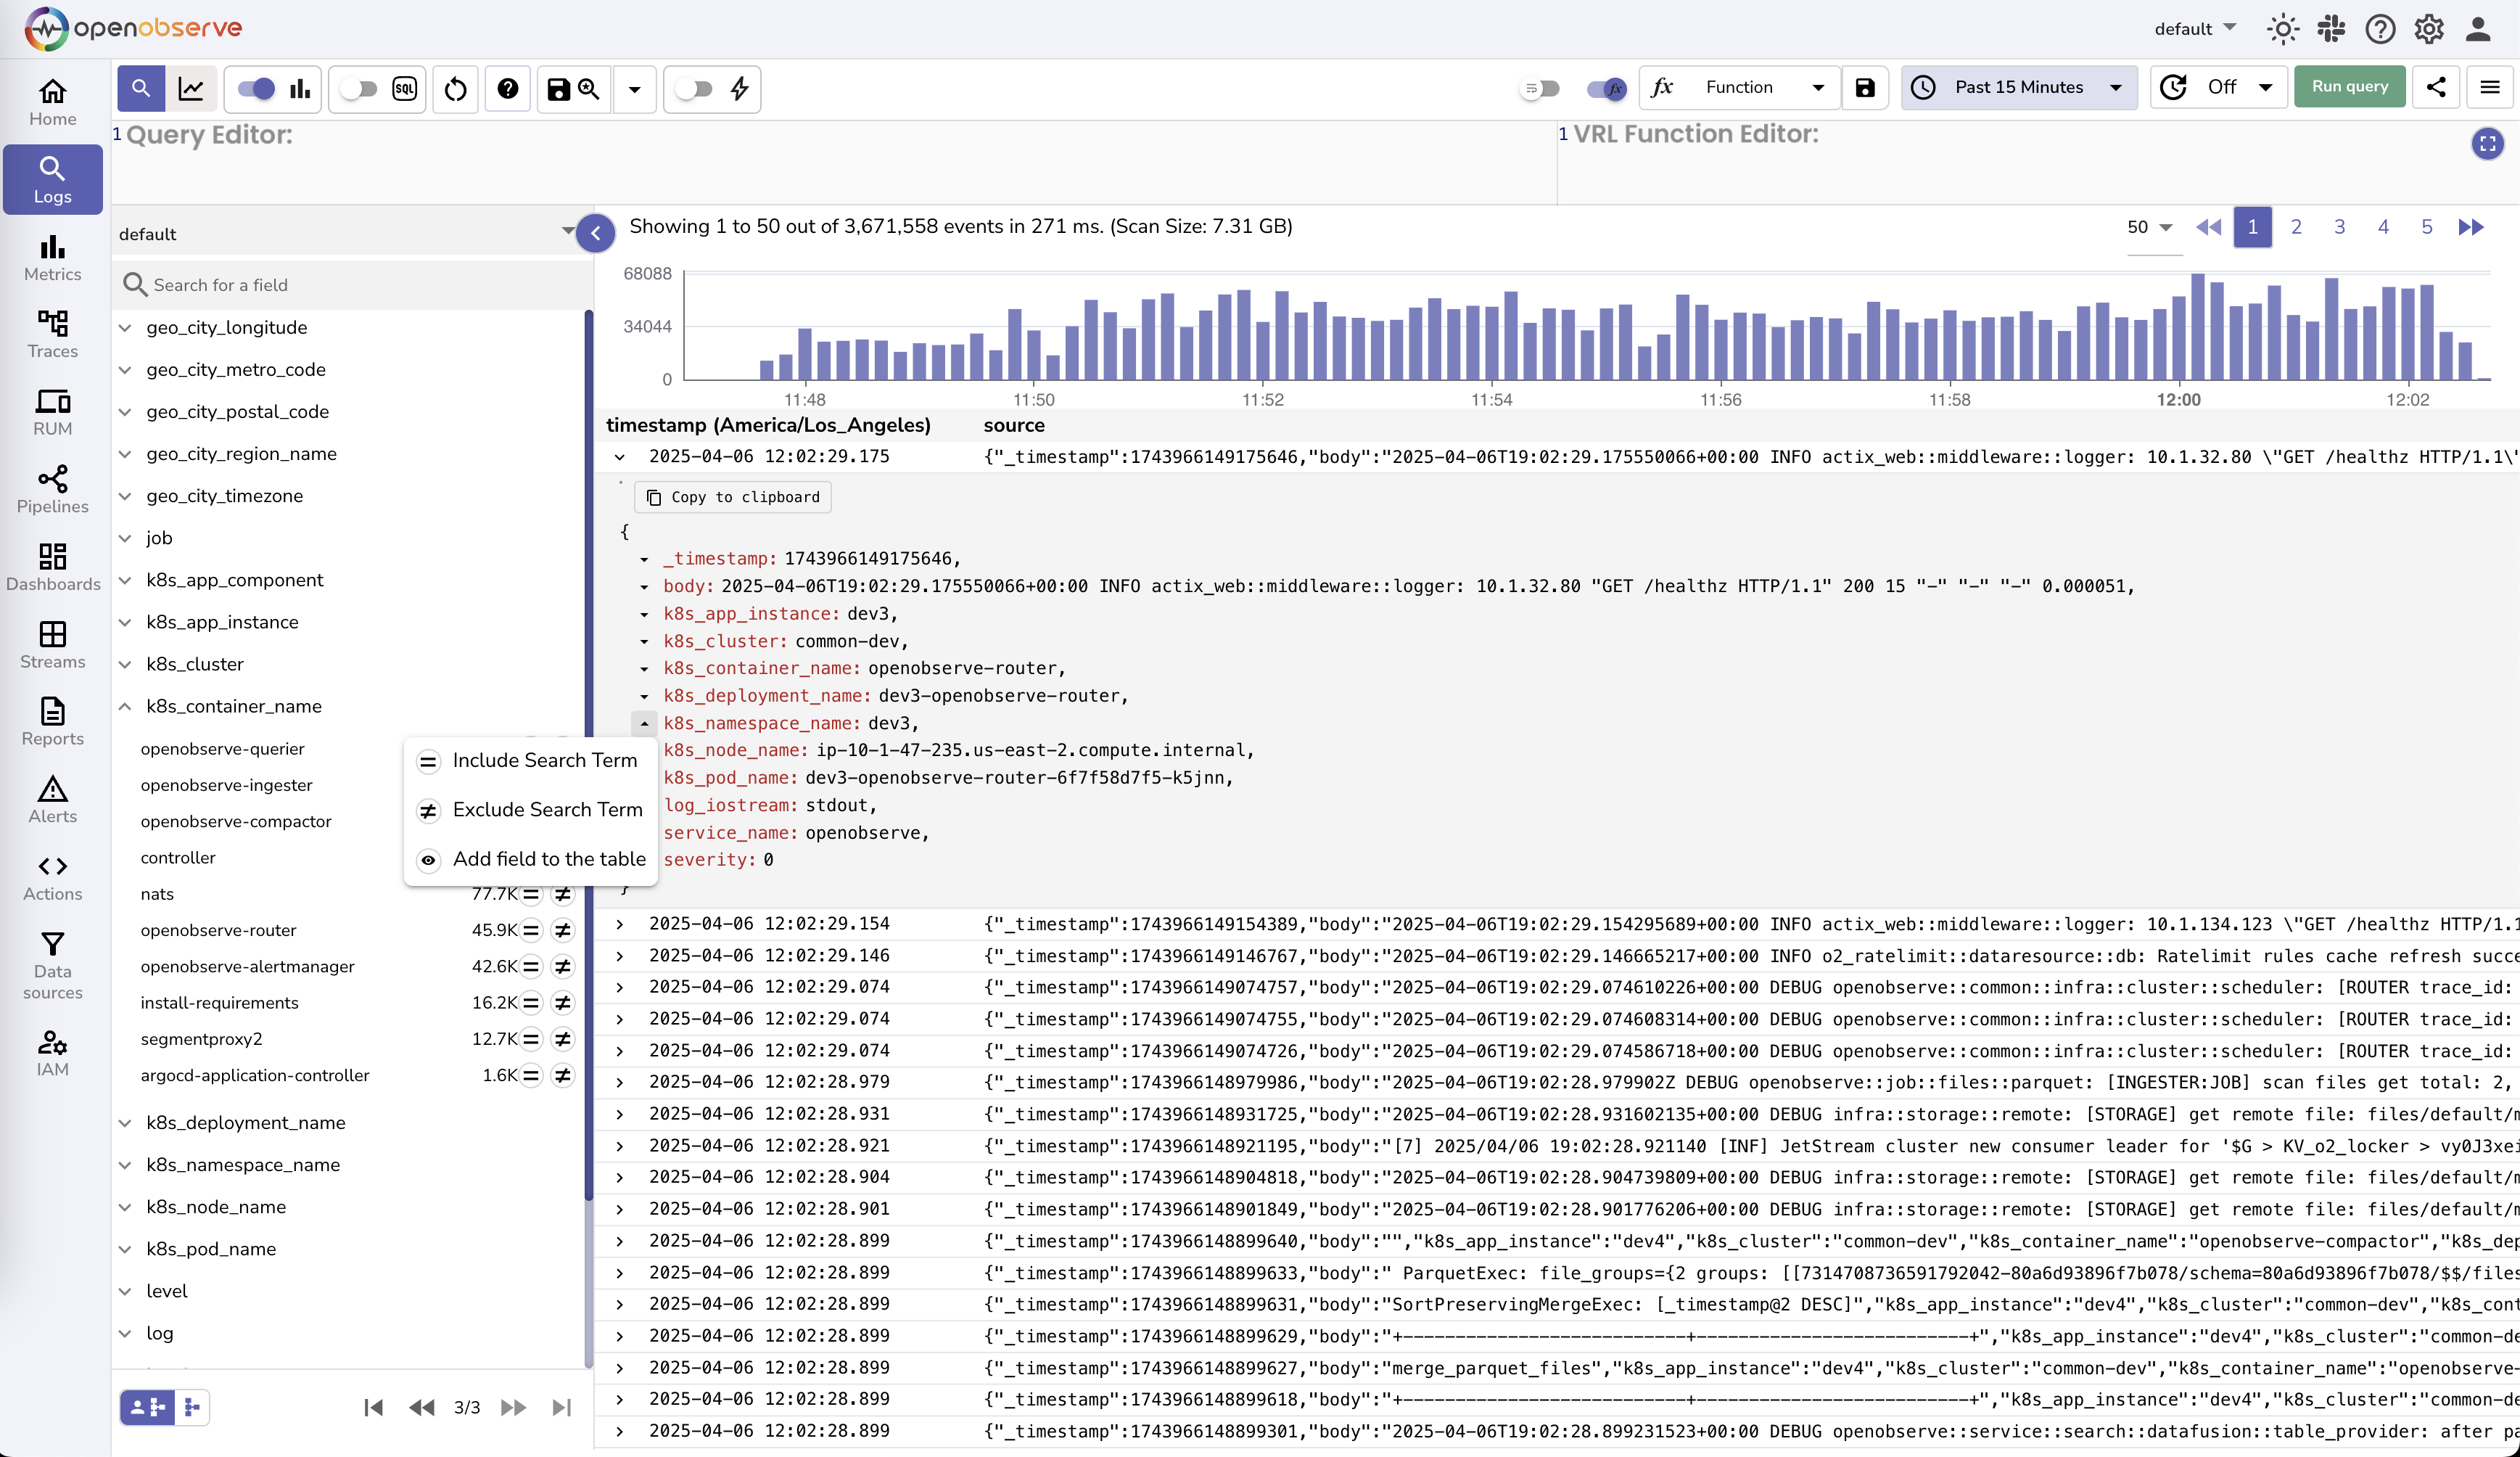This screenshot has width=2520, height=1457.
Task: Expand the VRL Function Editor fullscreen icon
Action: (2487, 144)
